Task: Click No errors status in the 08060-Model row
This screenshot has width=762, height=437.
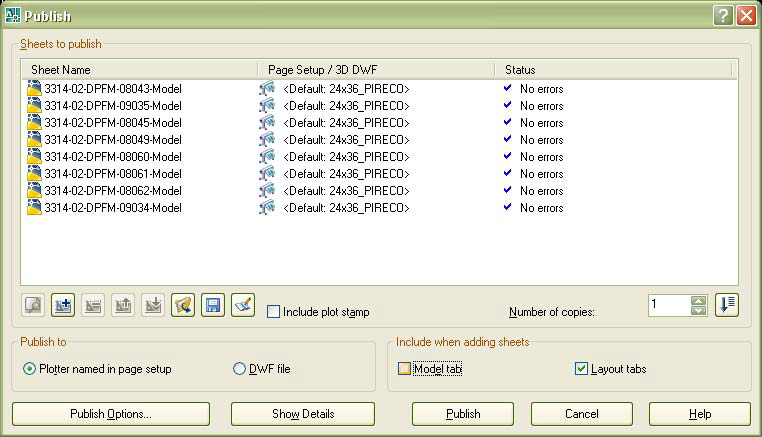Action: tap(541, 157)
